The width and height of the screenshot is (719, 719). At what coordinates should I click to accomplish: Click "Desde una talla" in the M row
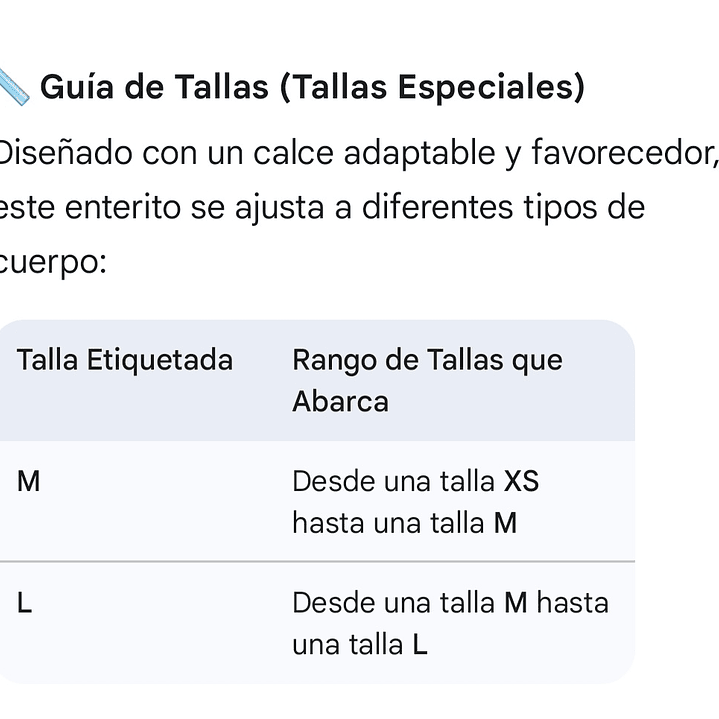pyautogui.click(x=393, y=482)
